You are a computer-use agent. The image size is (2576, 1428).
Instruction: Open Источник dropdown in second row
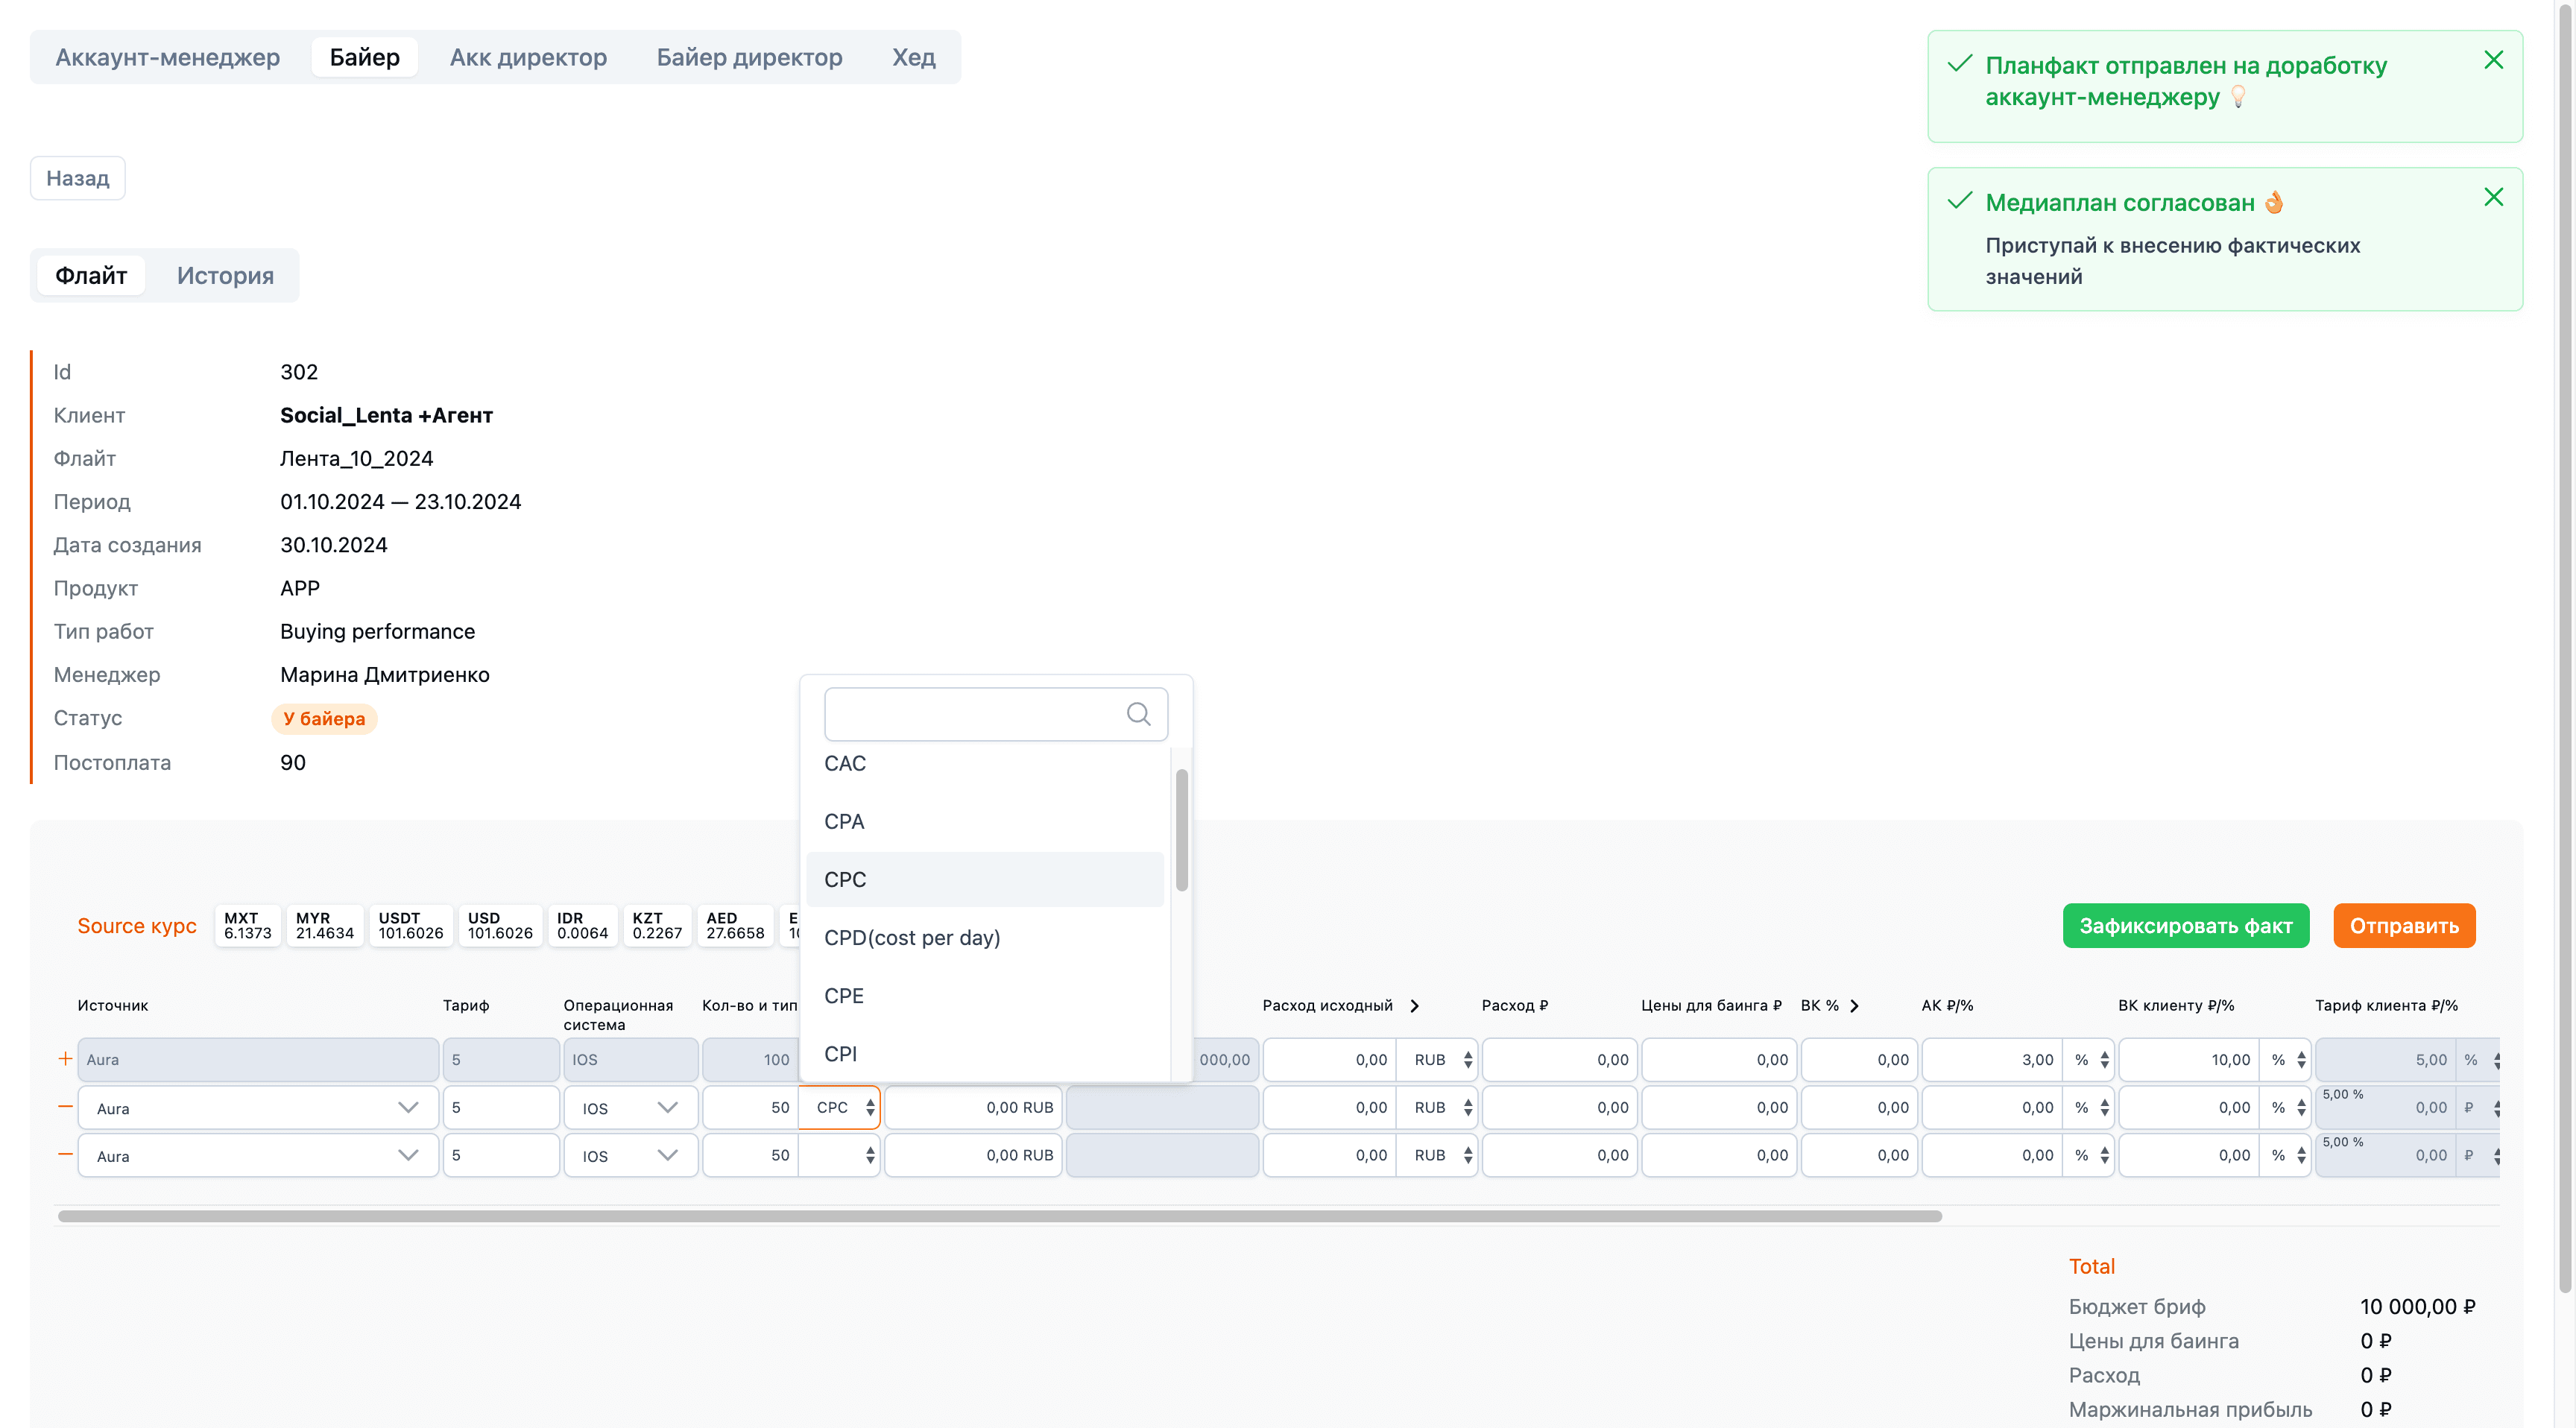click(258, 1108)
